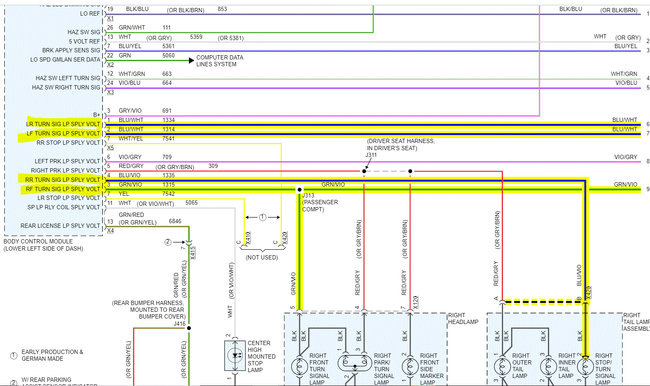Select the 'HAZ SW LEFT TURN SIG' label

pyautogui.click(x=68, y=78)
